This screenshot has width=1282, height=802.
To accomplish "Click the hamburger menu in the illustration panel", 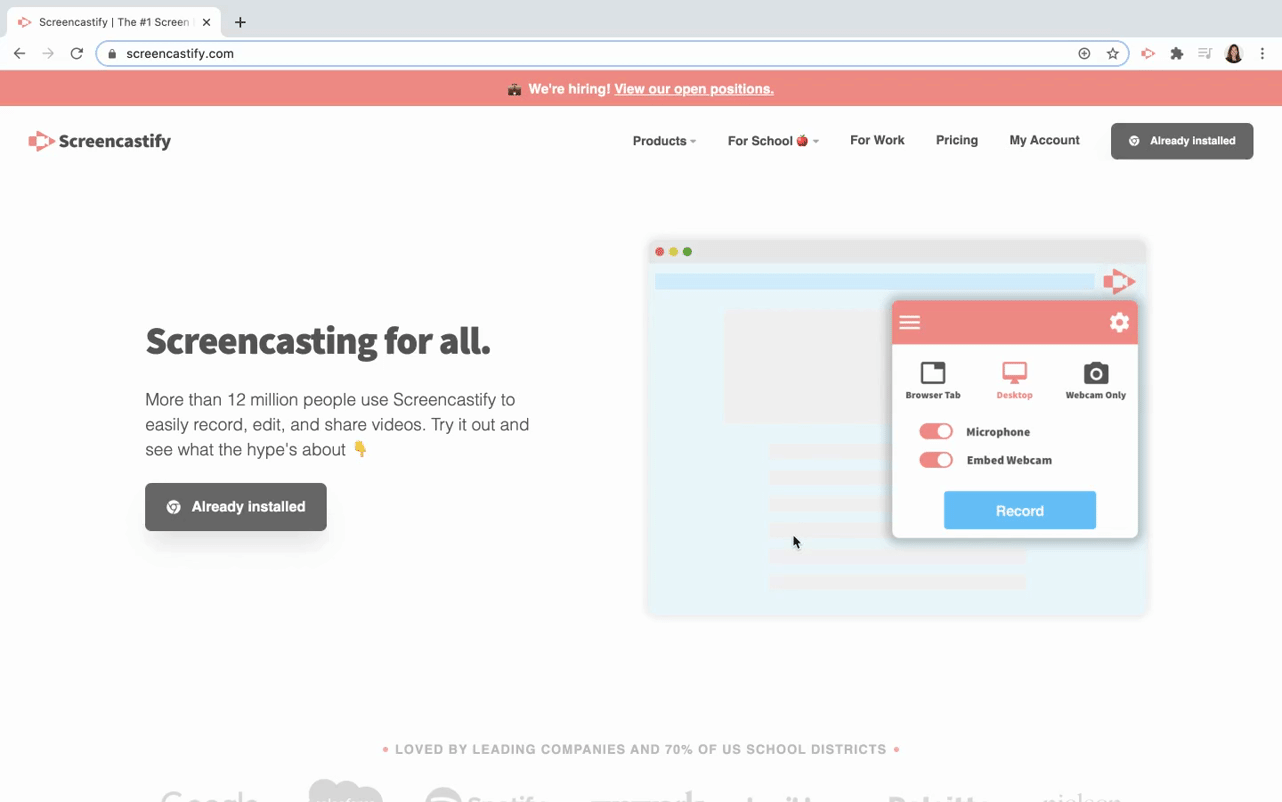I will click(909, 322).
